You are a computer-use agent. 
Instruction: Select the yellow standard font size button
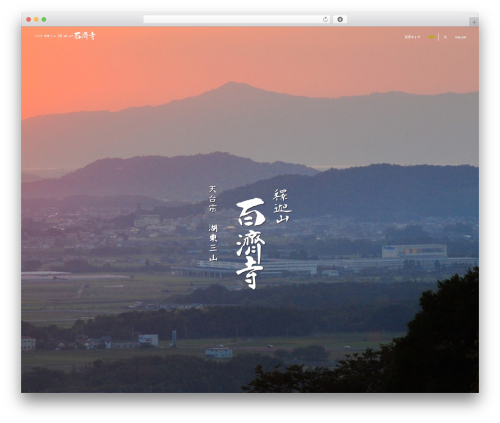click(x=431, y=37)
